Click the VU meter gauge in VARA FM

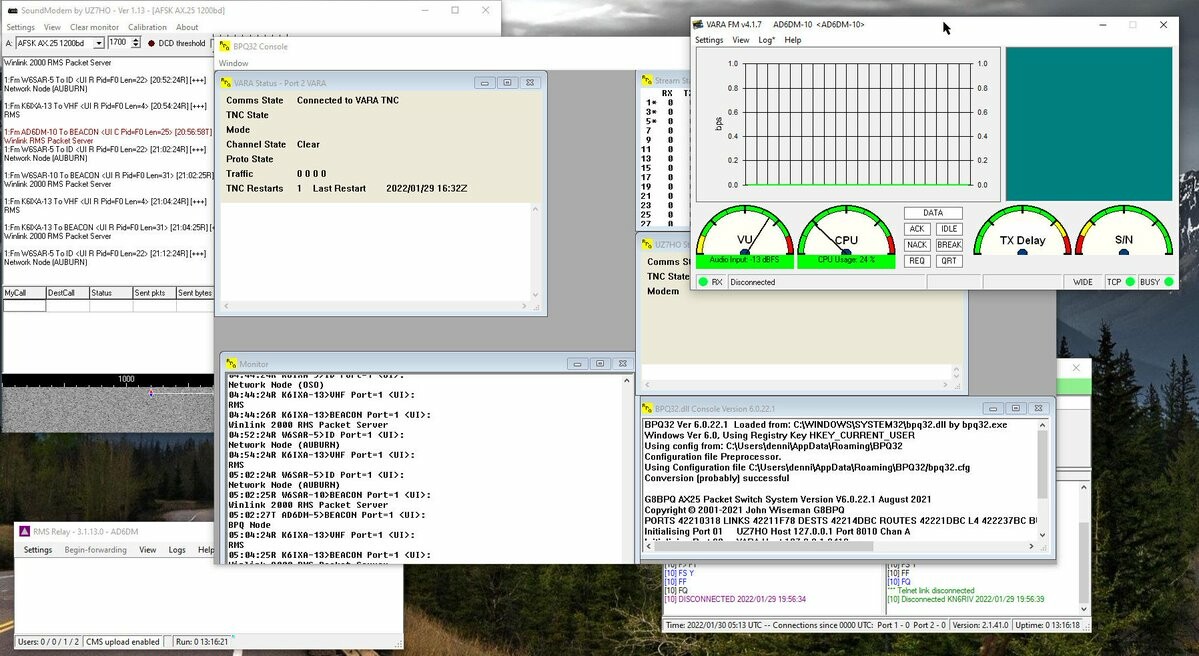coord(745,230)
